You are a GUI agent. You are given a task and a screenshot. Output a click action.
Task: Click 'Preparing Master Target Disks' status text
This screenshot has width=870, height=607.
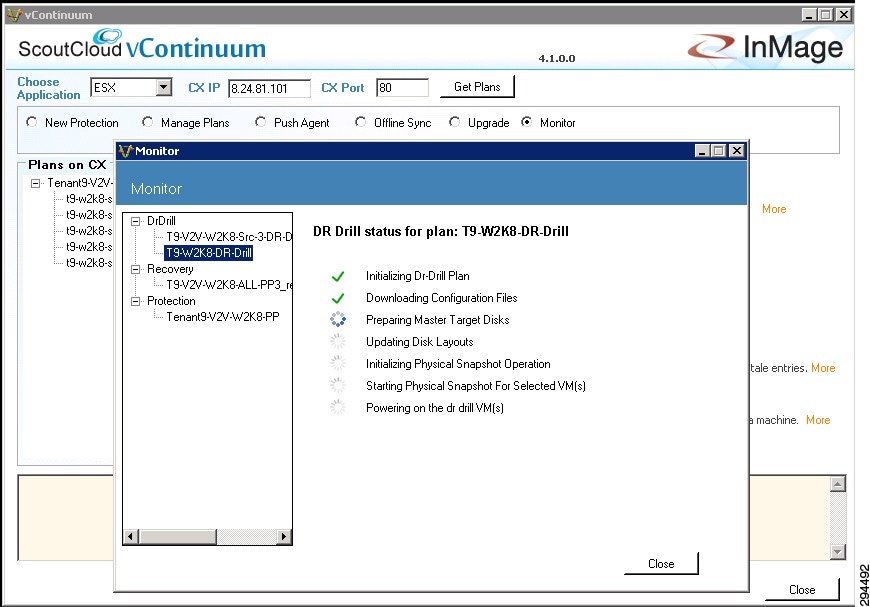(x=437, y=320)
